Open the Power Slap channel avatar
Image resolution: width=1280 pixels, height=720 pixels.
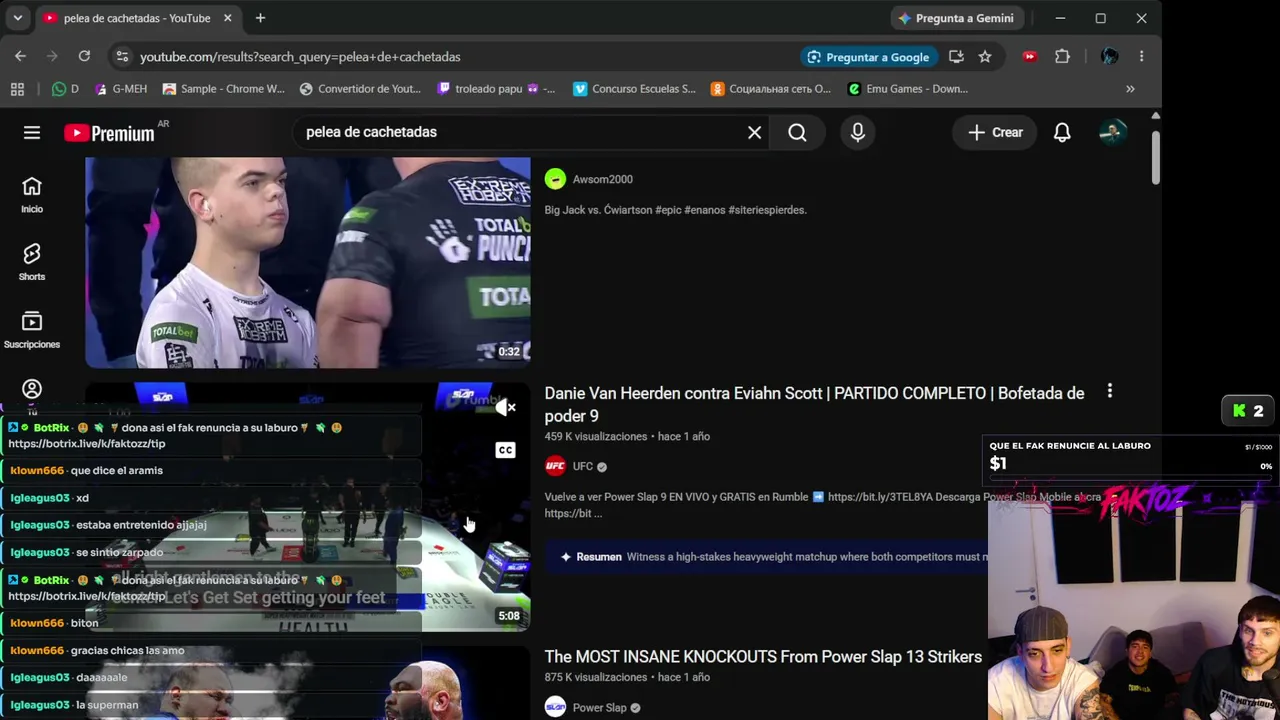tap(555, 707)
